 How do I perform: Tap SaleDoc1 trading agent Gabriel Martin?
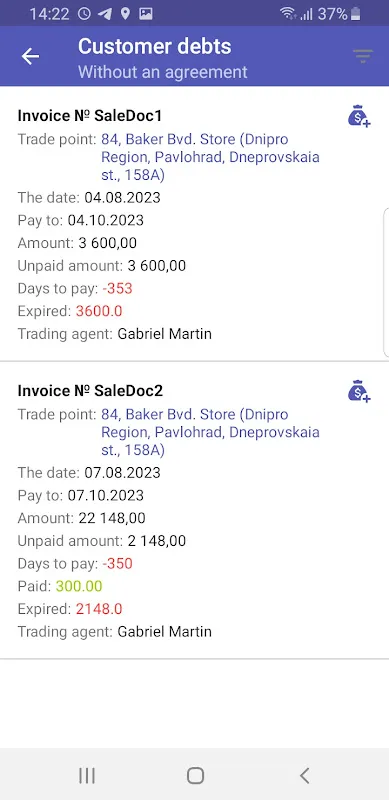164,334
